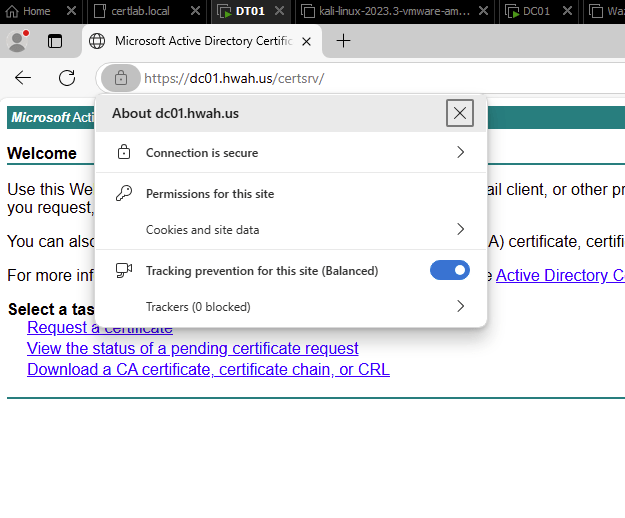Image resolution: width=625 pixels, height=518 pixels.
Task: Switch to the DC01 VM tab
Action: [x=537, y=11]
